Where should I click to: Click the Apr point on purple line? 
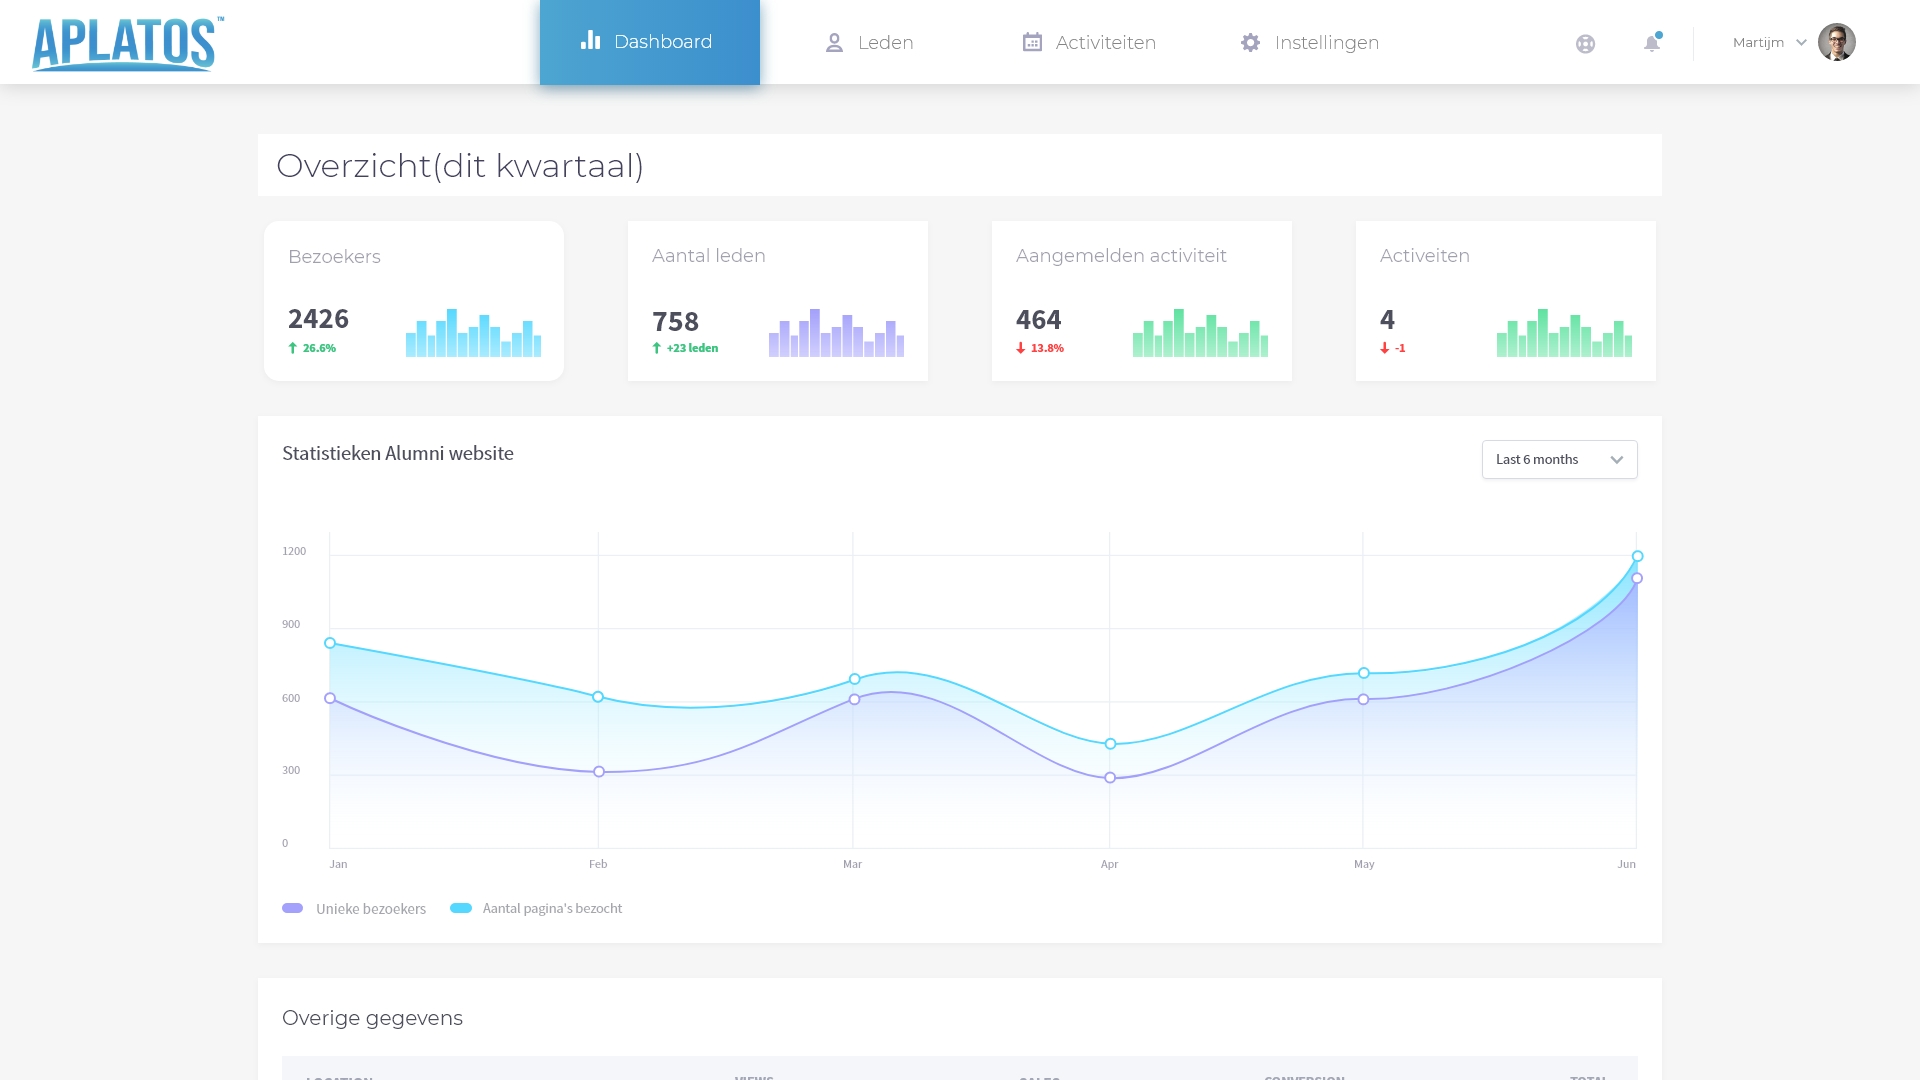(x=1110, y=778)
